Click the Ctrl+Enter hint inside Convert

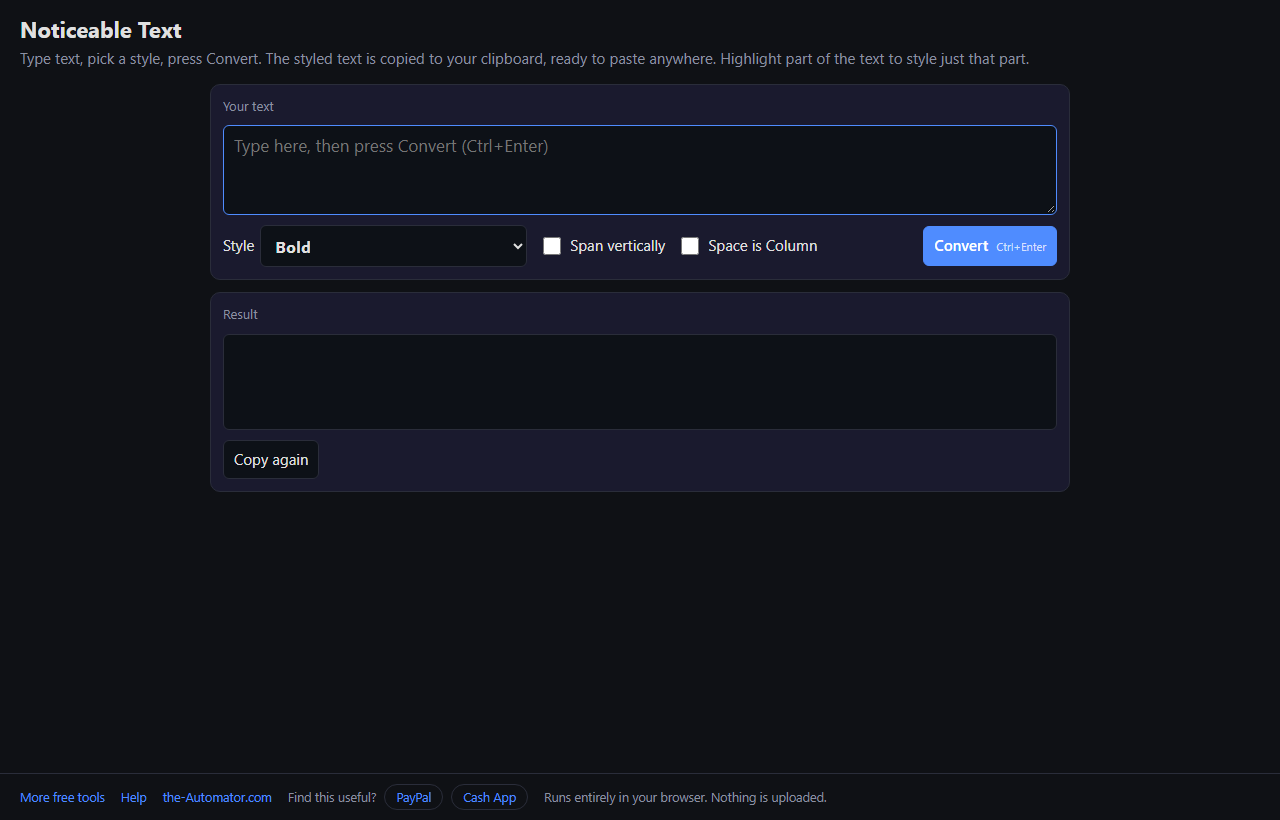(x=1021, y=247)
